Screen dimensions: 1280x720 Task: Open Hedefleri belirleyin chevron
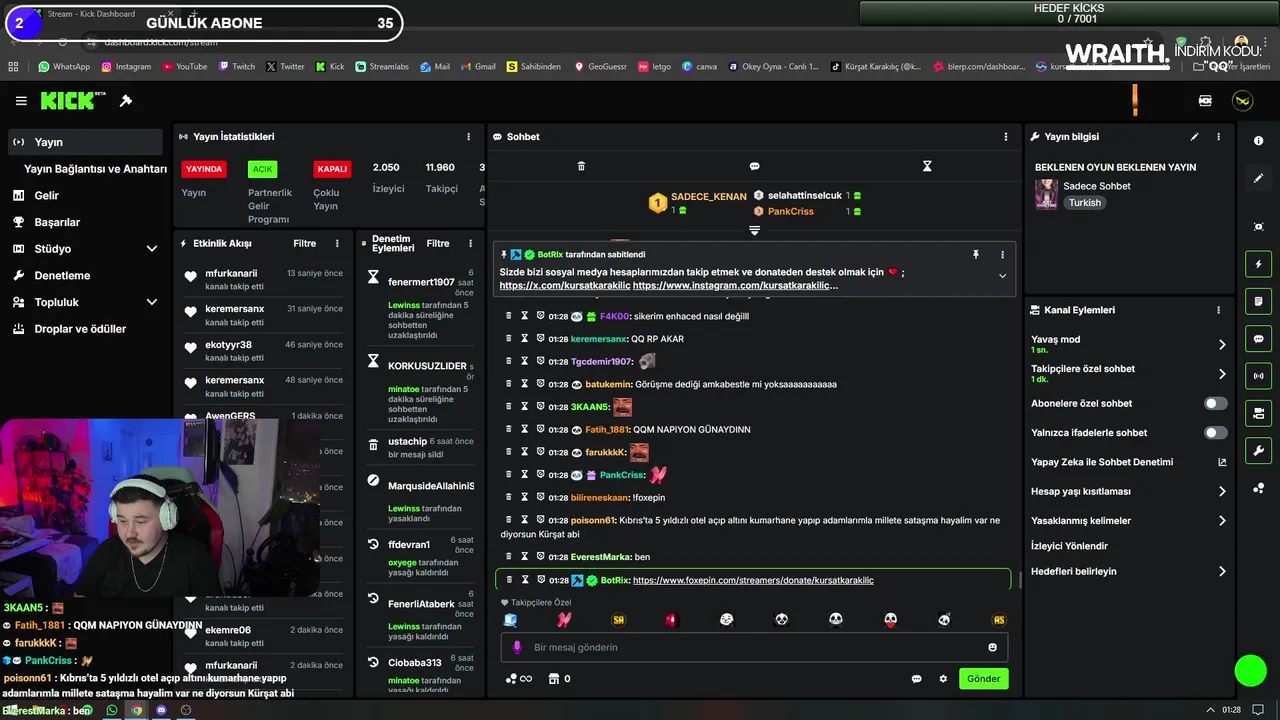[x=1222, y=572]
